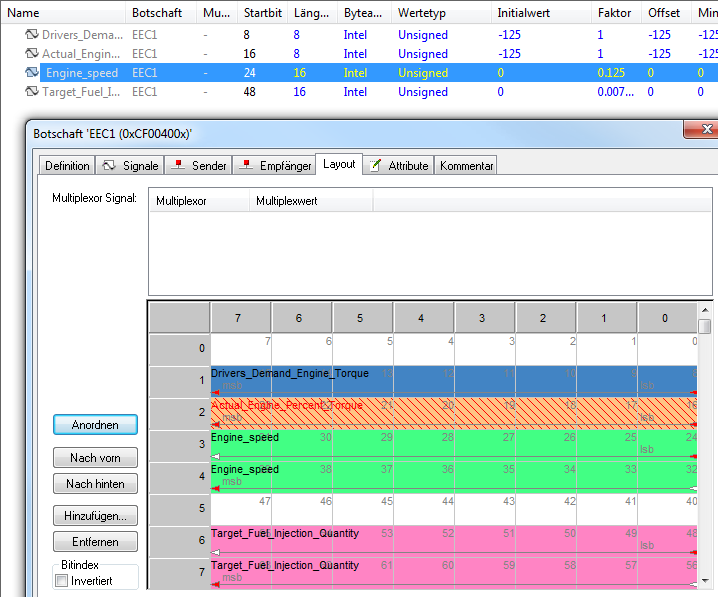Click the Nach vorn button
The width and height of the screenshot is (718, 597).
click(96, 458)
